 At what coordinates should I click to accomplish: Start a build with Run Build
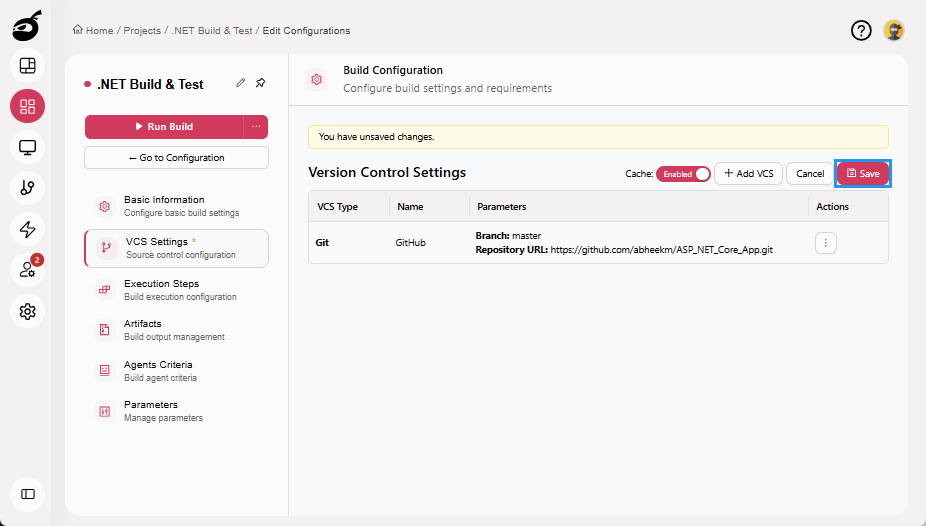click(x=164, y=126)
